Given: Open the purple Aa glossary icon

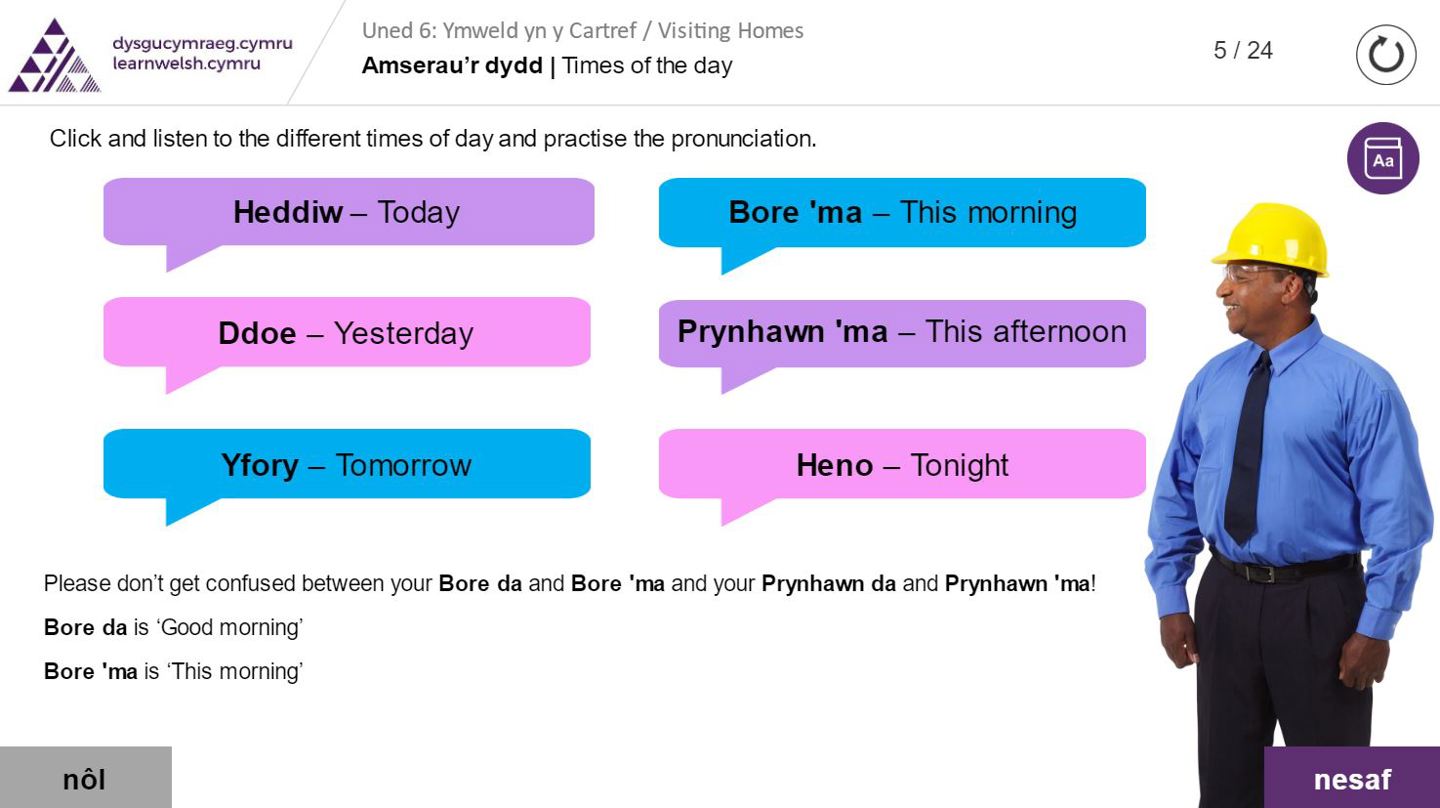Looking at the screenshot, I should 1383,159.
